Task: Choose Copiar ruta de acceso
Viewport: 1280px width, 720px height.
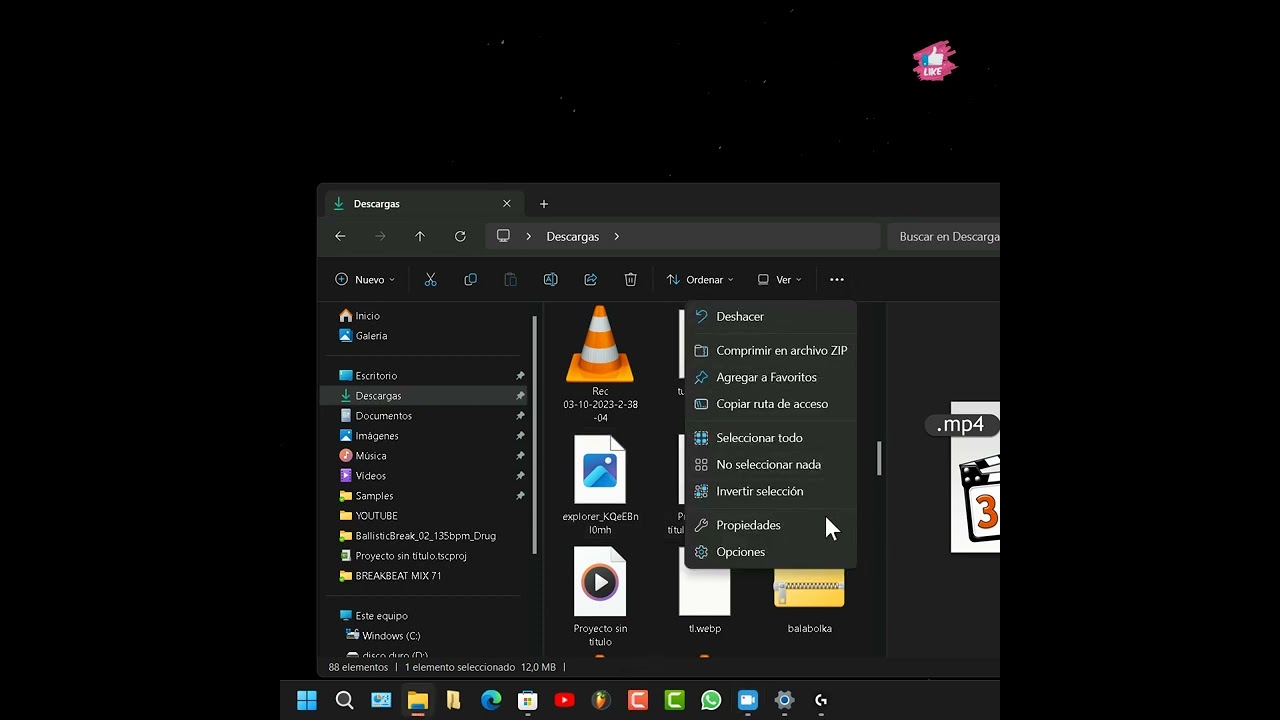Action: (x=770, y=404)
